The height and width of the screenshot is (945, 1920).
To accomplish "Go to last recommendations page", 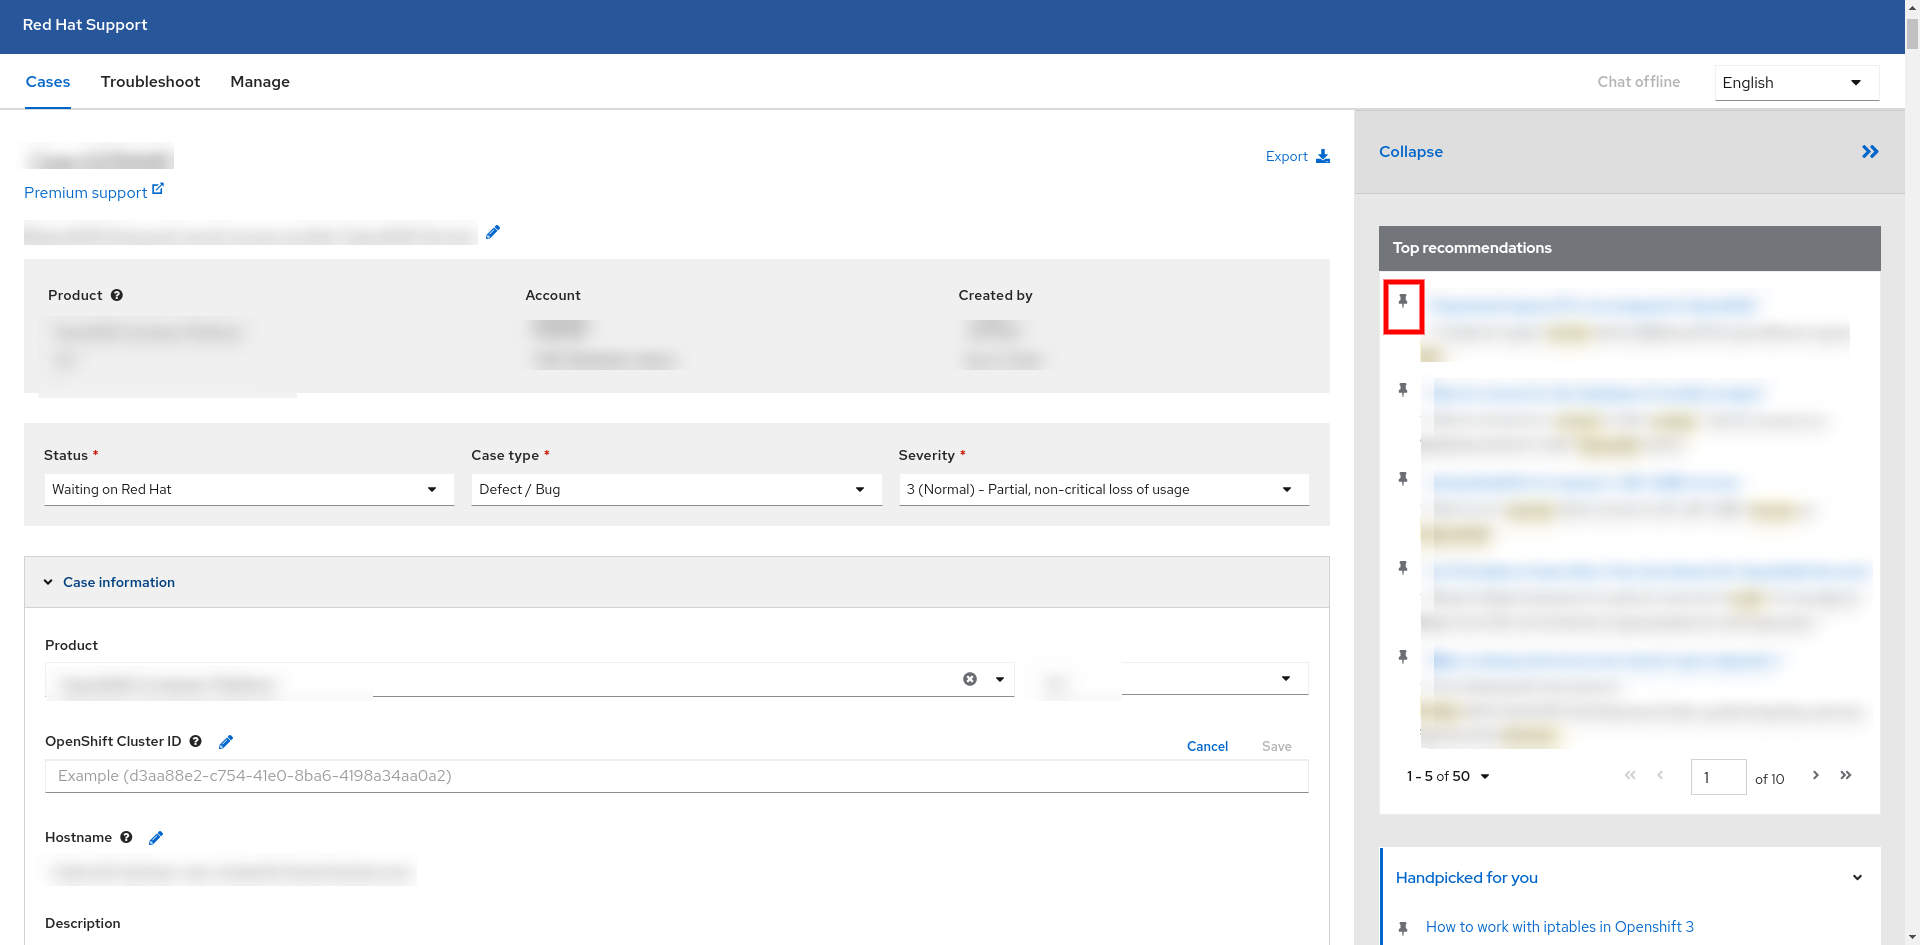I will click(1846, 775).
